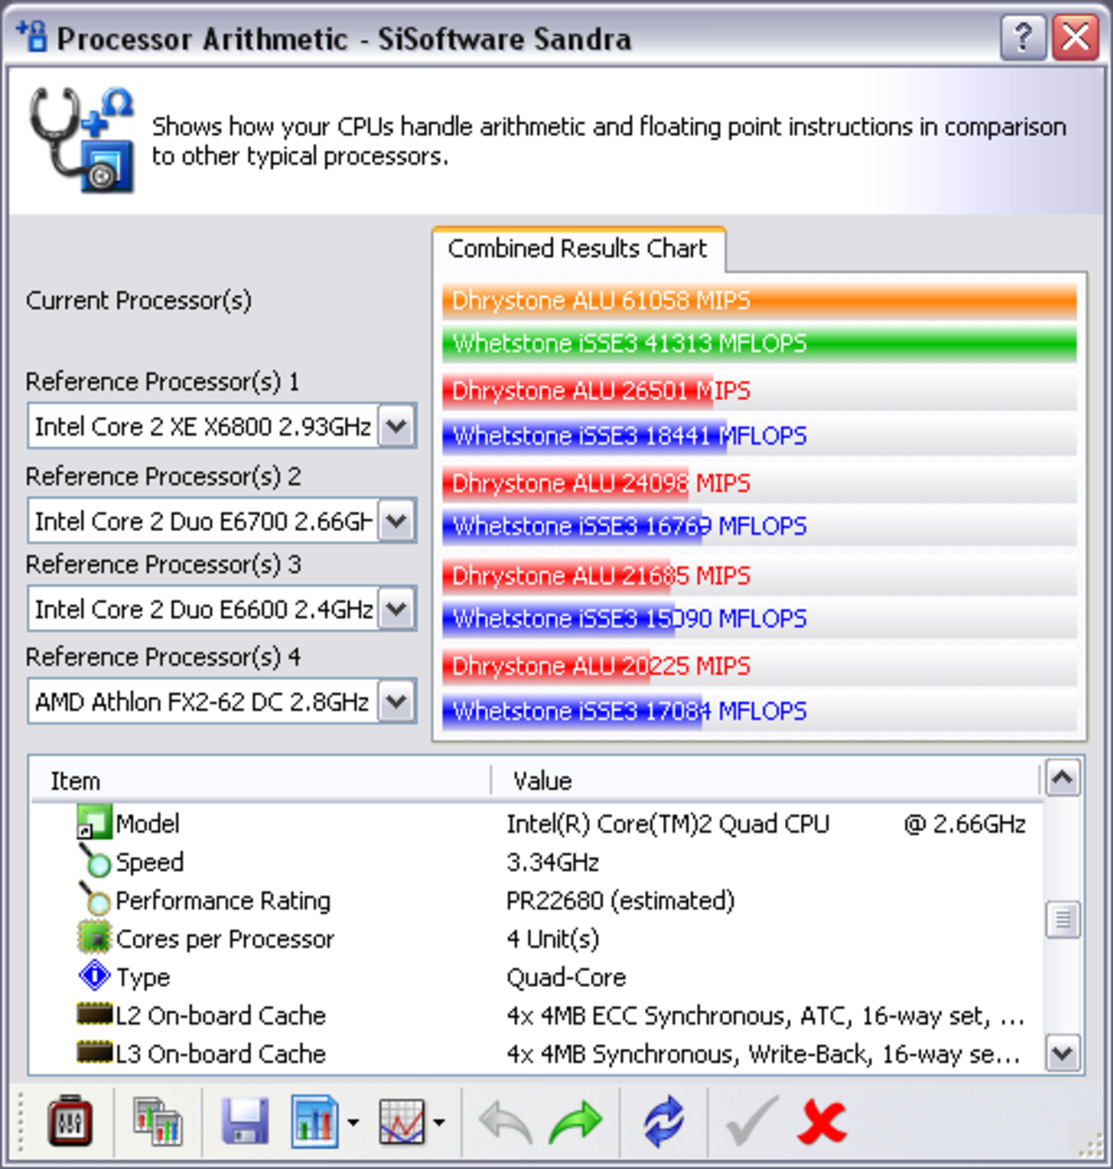Select the Speed row icon
The image size is (1113, 1169).
click(x=95, y=861)
